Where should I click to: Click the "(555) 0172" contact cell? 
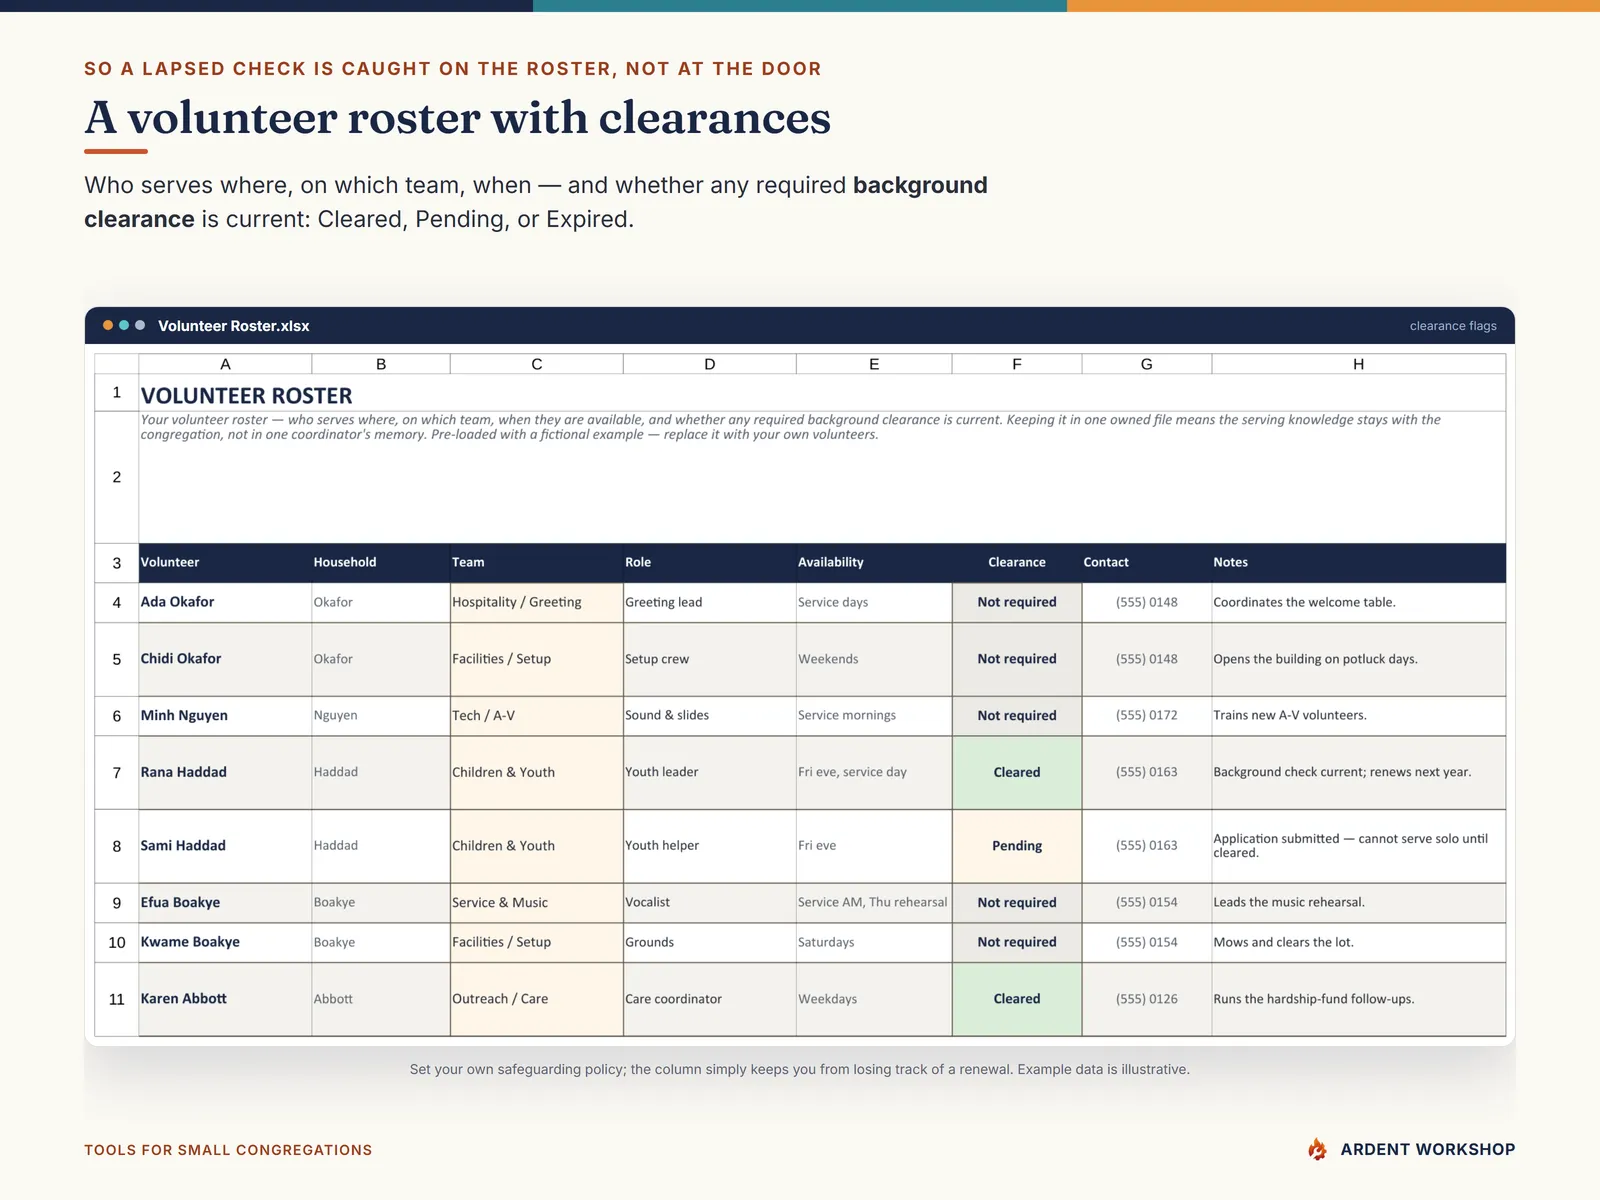pyautogui.click(x=1147, y=716)
